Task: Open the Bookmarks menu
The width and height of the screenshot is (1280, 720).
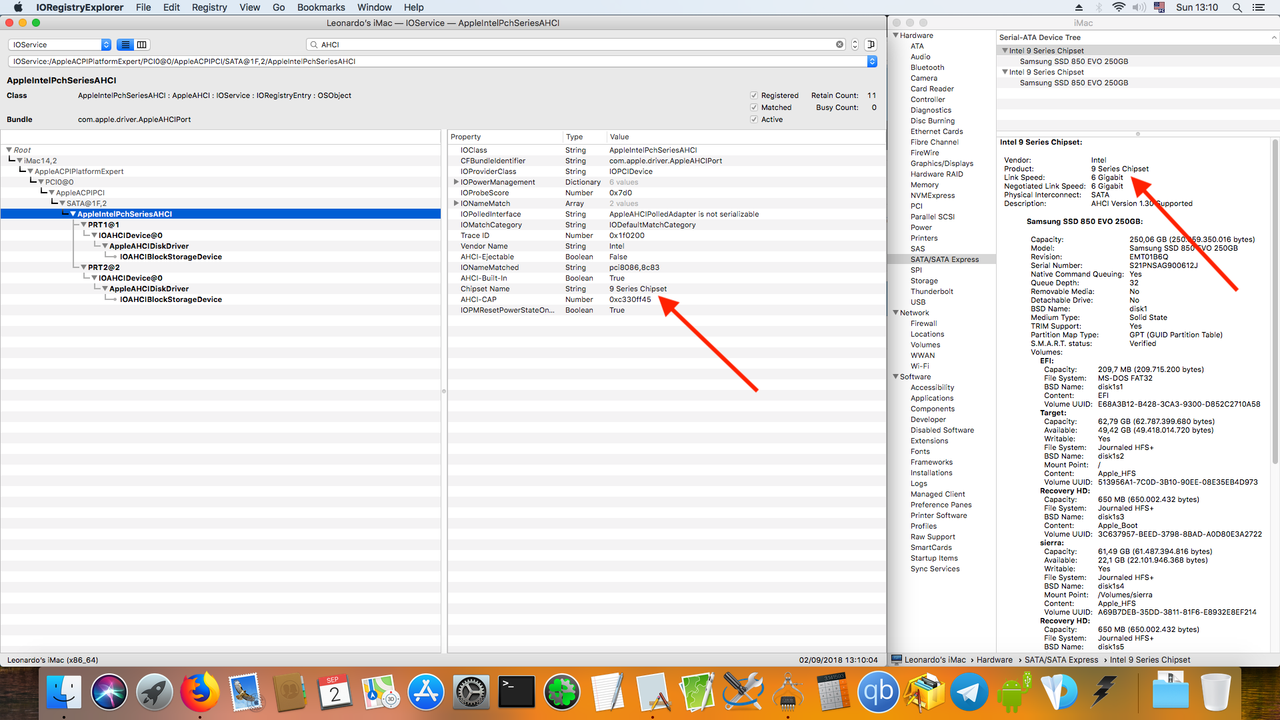Action: click(x=321, y=7)
